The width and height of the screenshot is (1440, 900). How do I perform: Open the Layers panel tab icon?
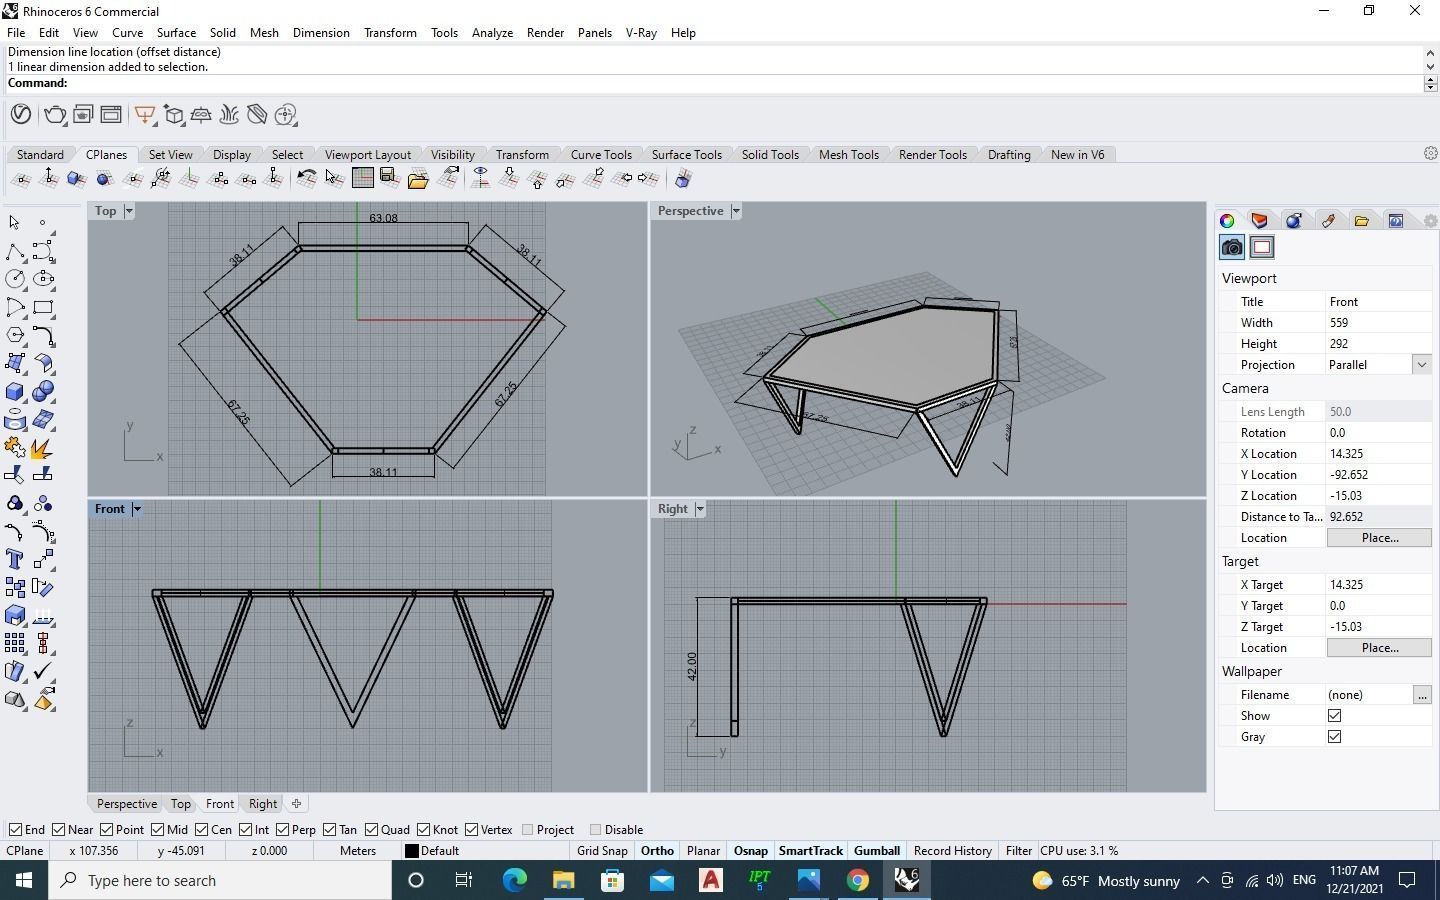coord(1260,220)
